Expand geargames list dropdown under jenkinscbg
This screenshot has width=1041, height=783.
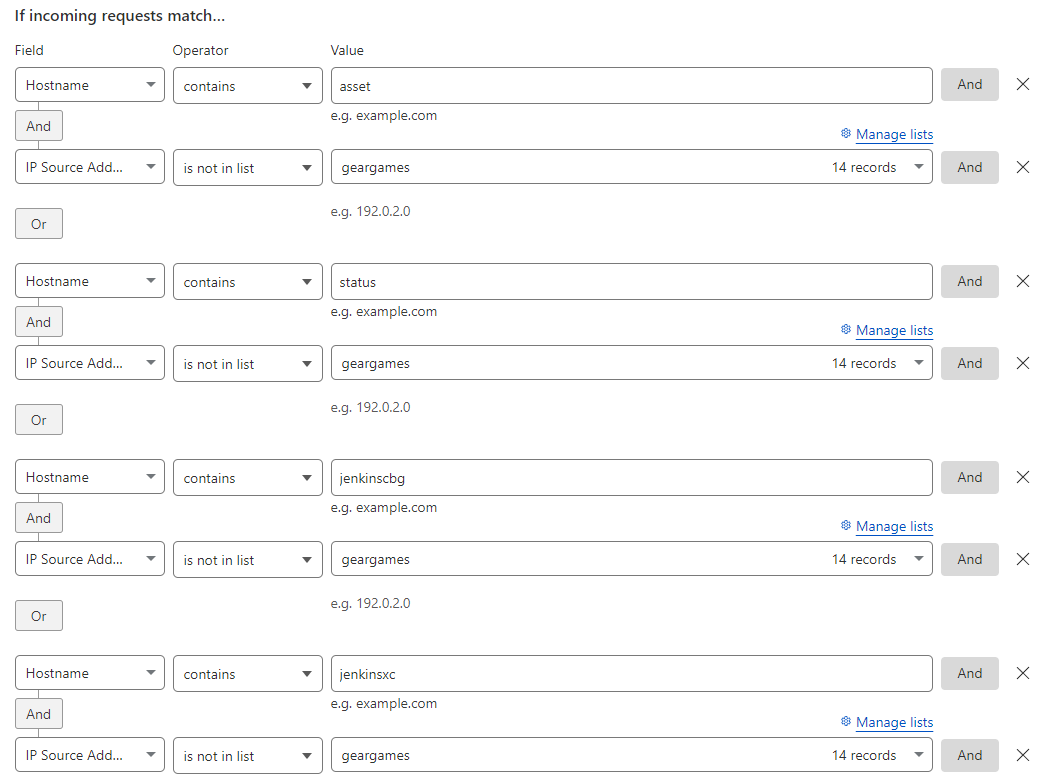coord(918,559)
